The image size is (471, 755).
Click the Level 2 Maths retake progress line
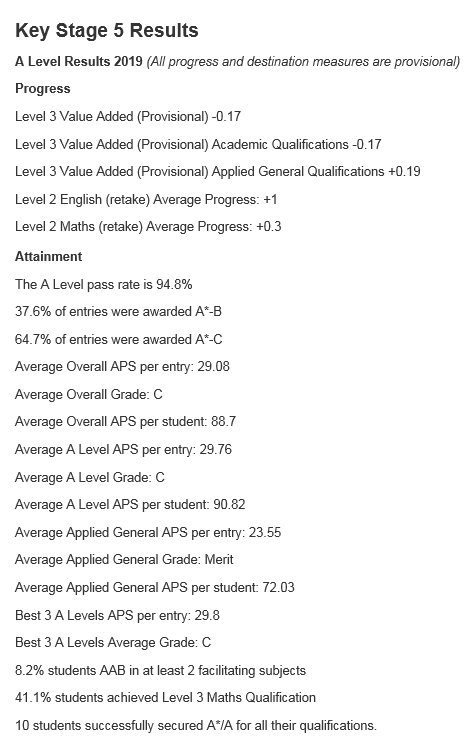tap(148, 227)
